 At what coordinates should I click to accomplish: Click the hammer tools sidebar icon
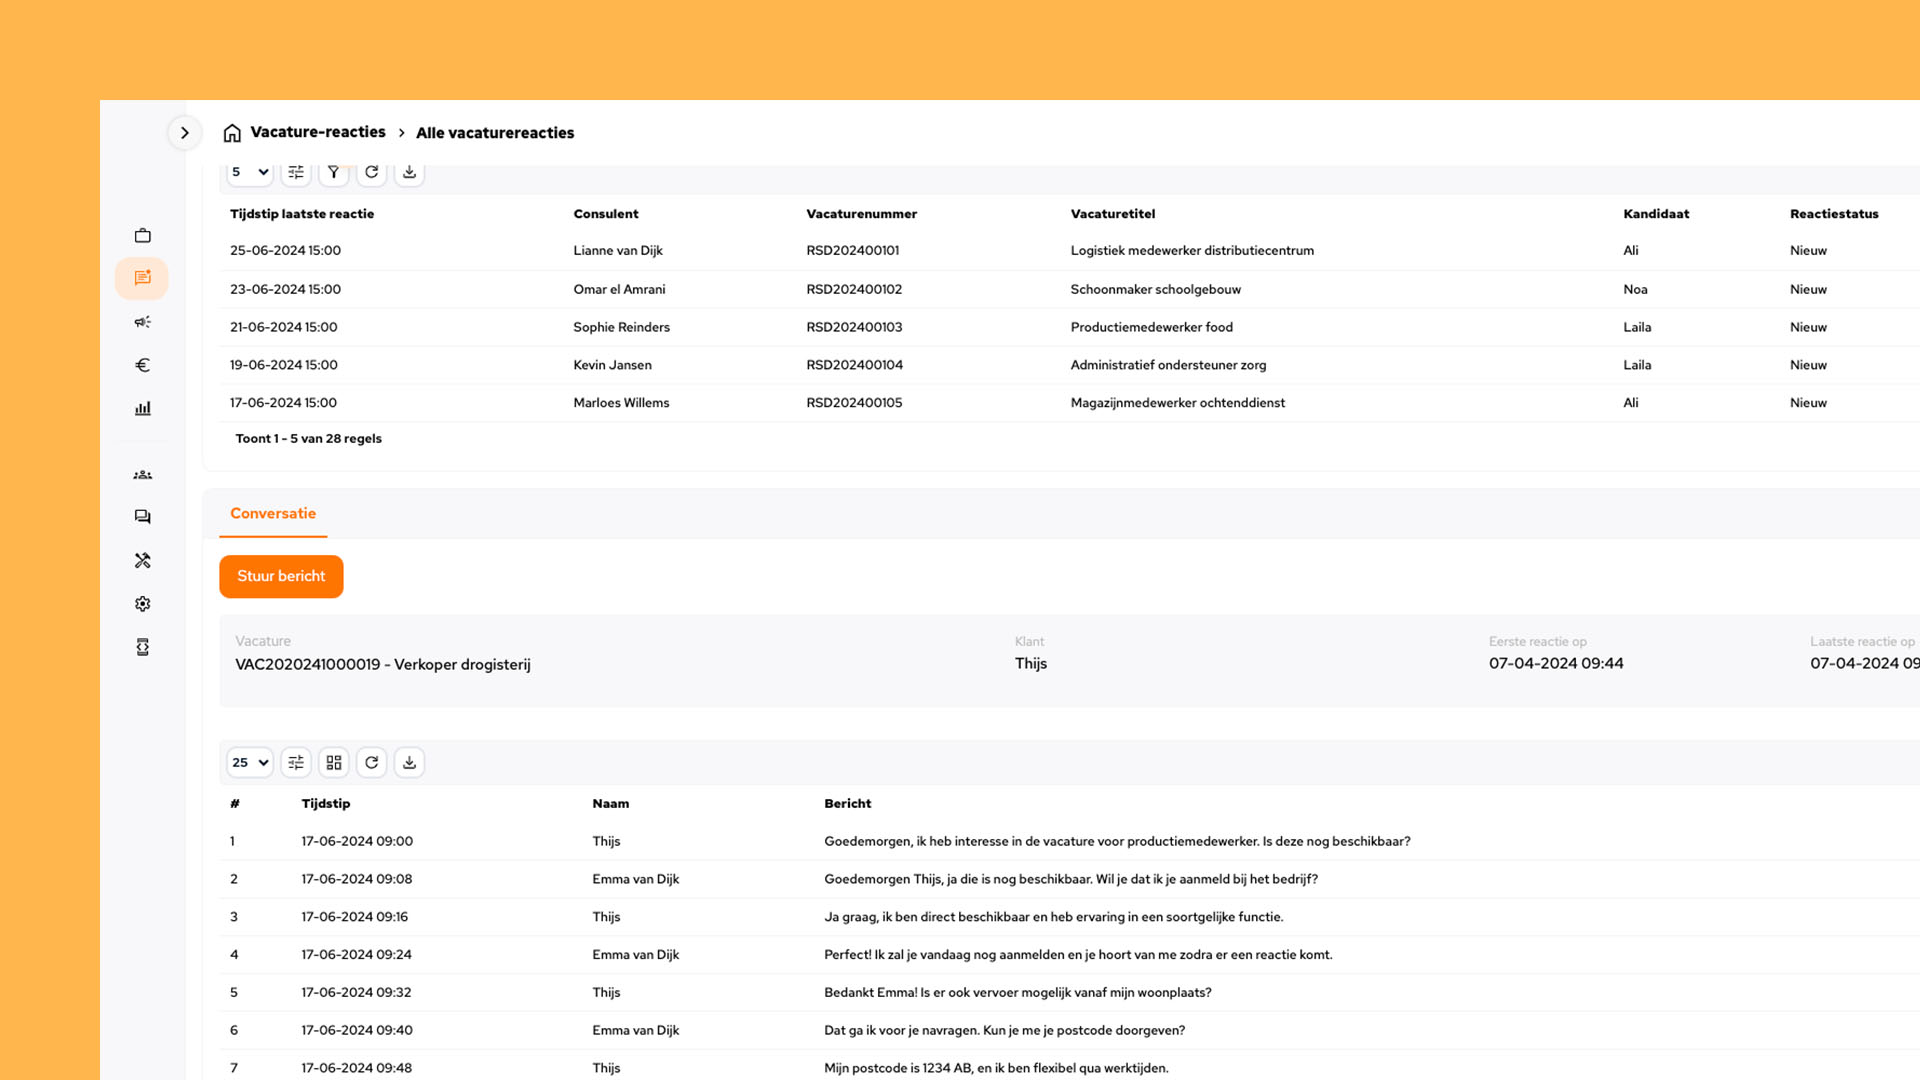143,561
